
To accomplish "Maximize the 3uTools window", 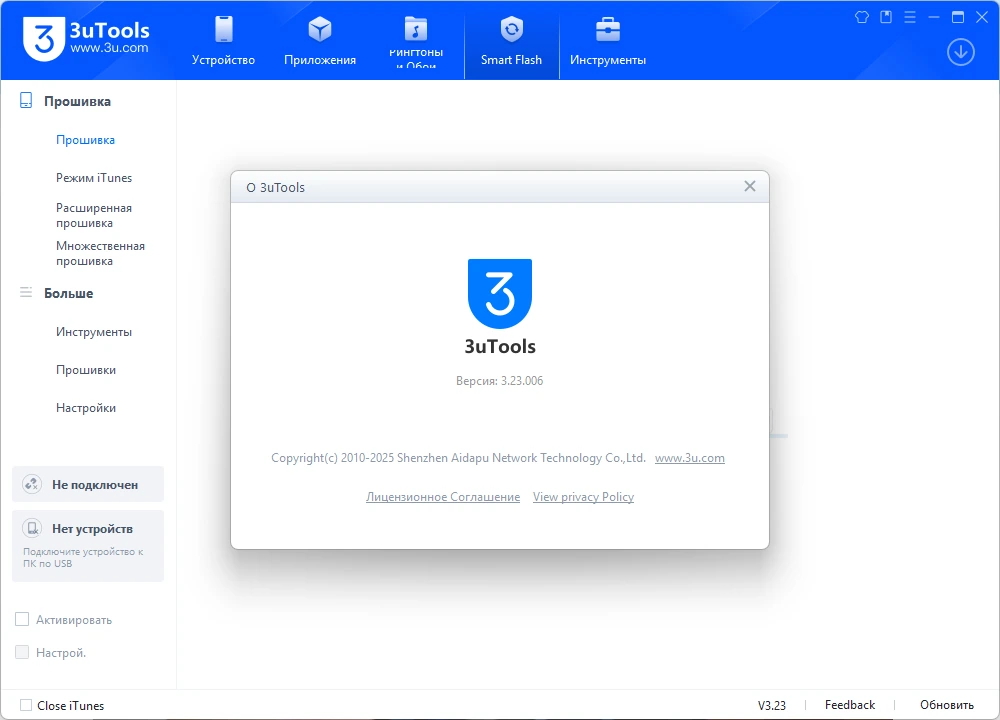I will click(x=958, y=17).
